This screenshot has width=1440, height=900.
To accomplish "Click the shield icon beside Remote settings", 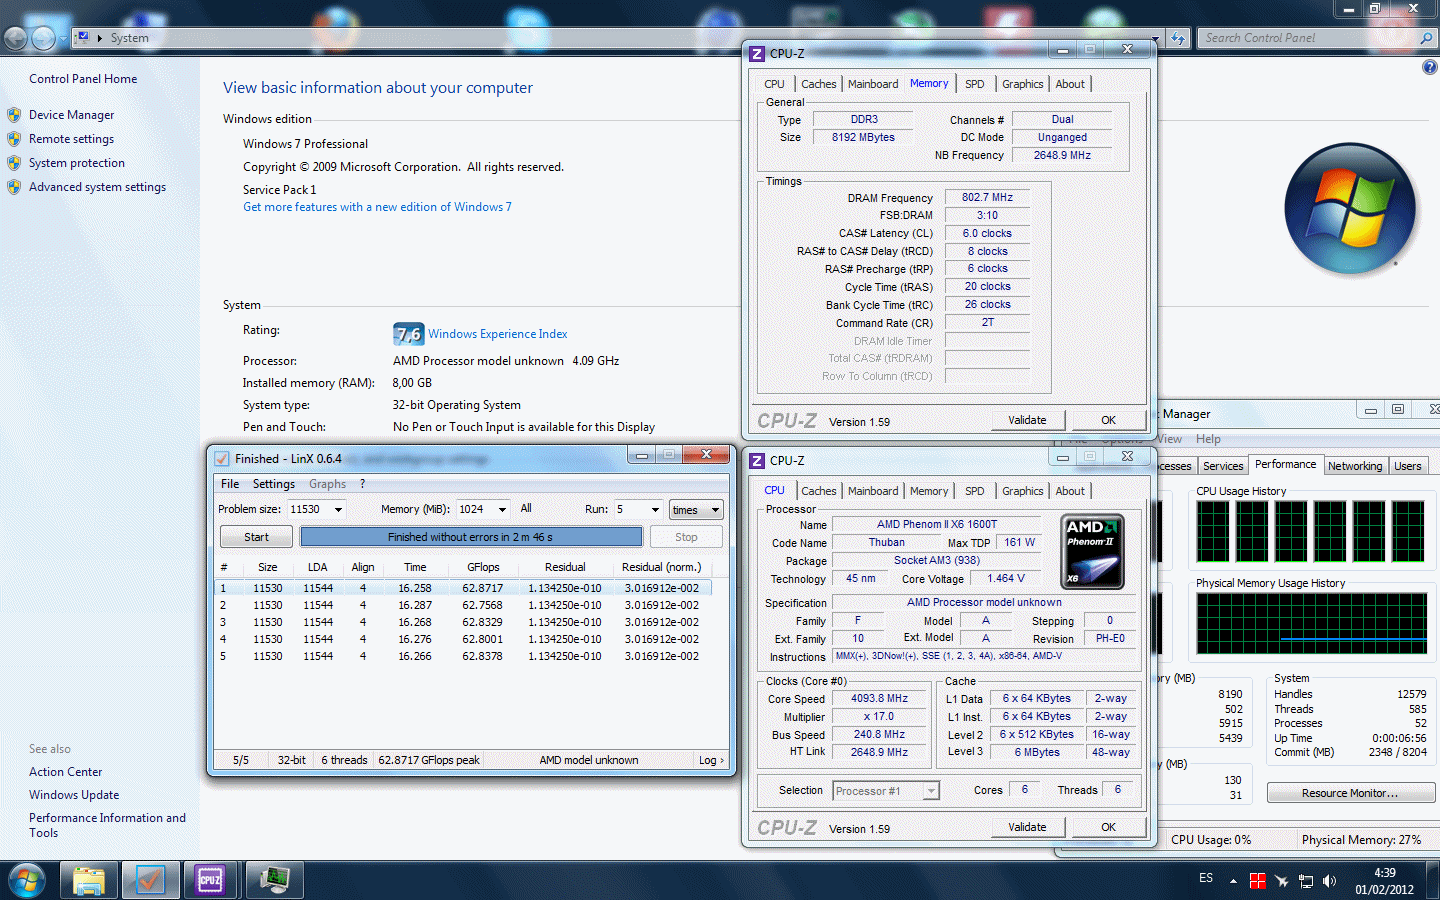I will coord(14,139).
